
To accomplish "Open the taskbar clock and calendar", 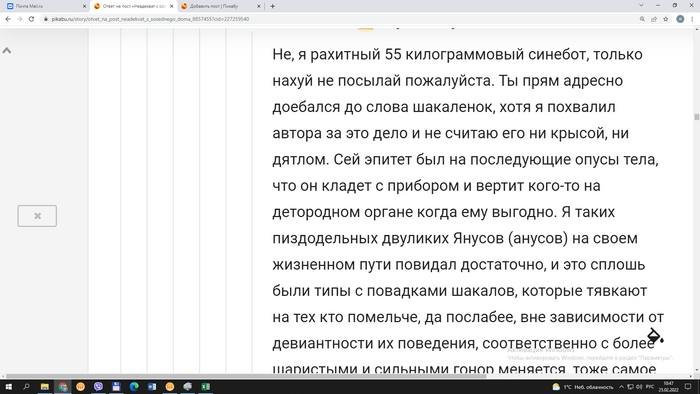I will pyautogui.click(x=668, y=387).
